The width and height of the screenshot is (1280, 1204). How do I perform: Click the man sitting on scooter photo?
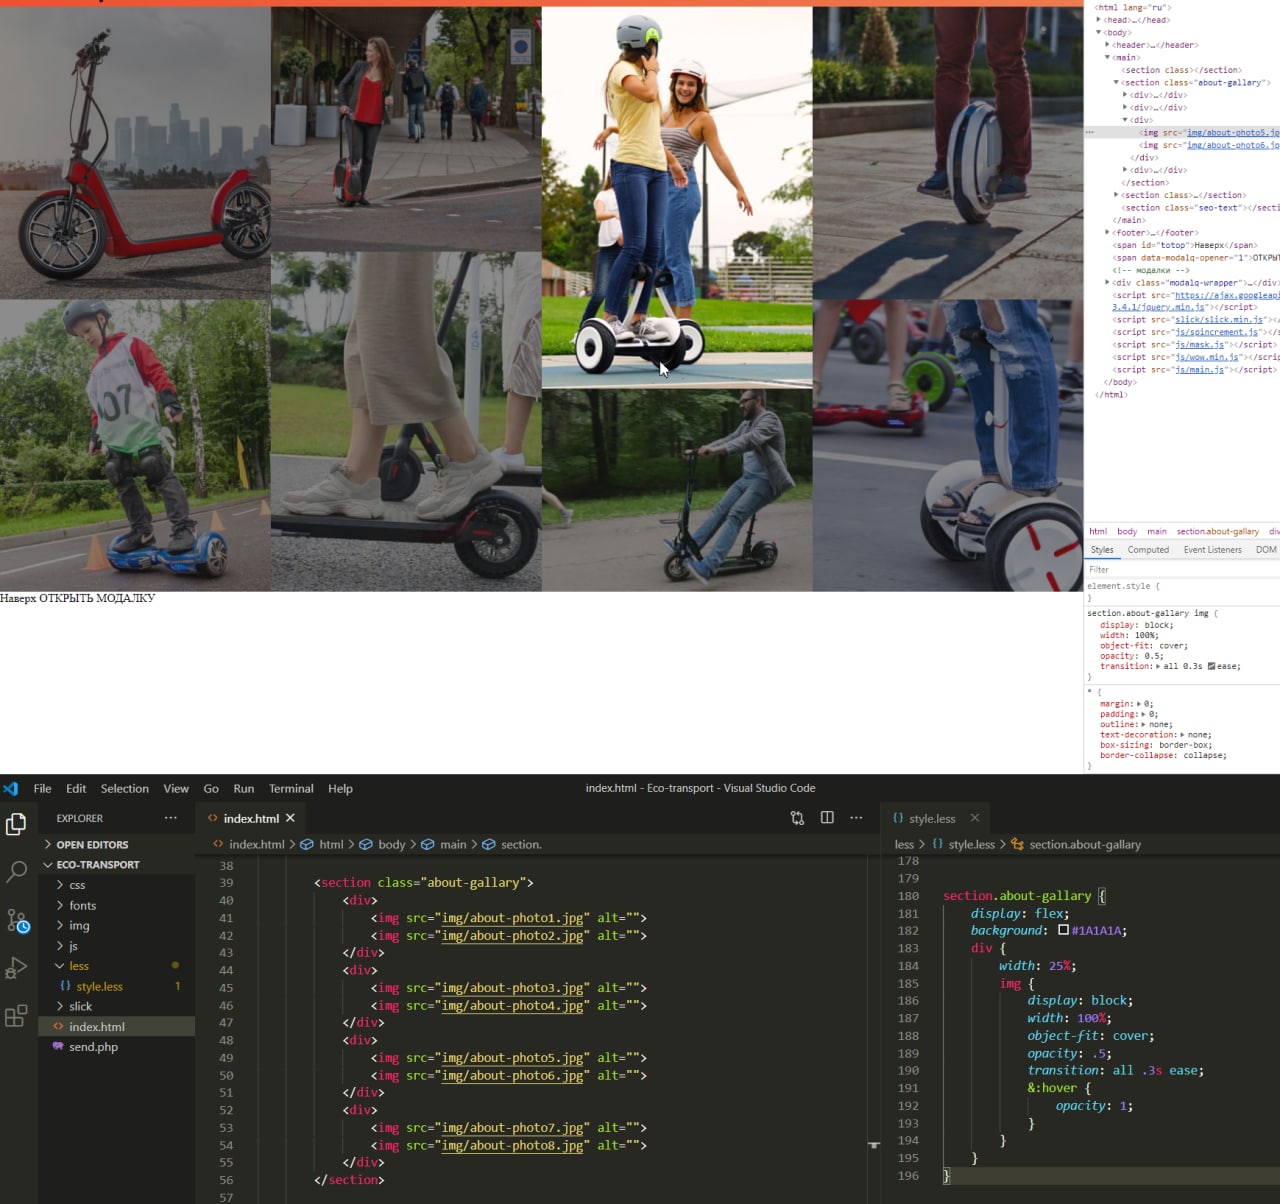coord(677,490)
